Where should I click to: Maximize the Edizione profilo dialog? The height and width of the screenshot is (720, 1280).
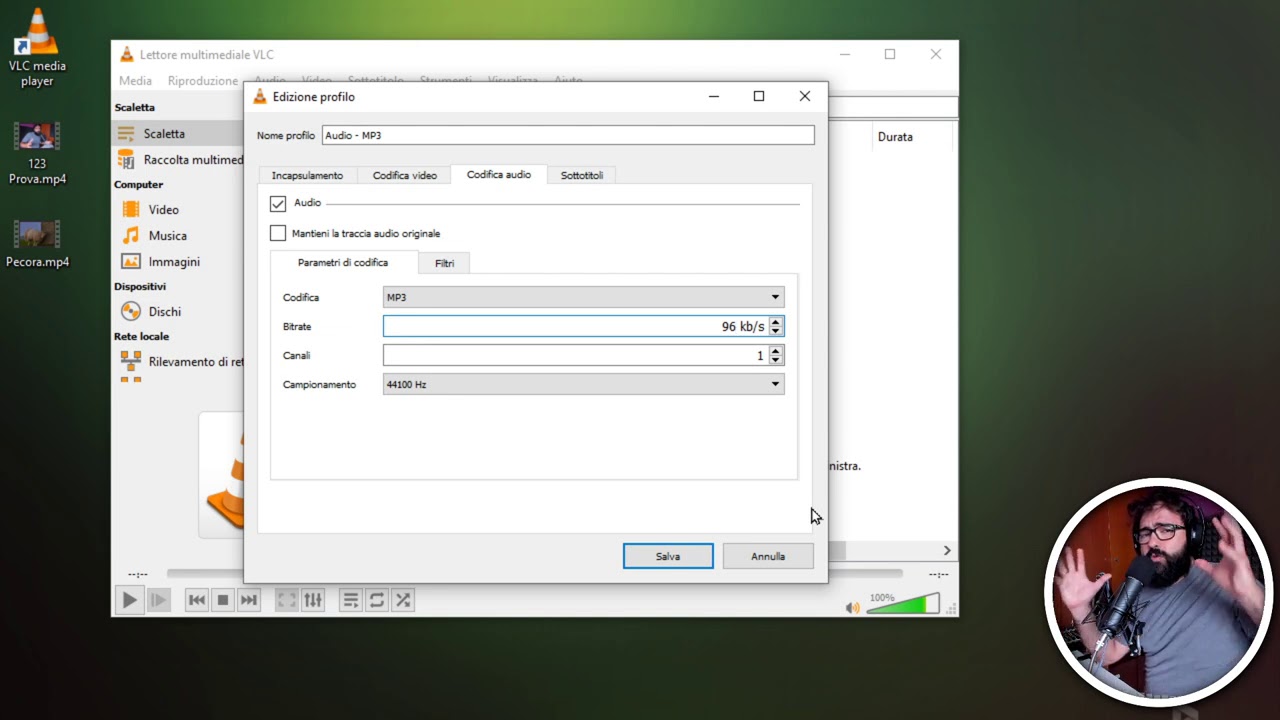[x=759, y=96]
